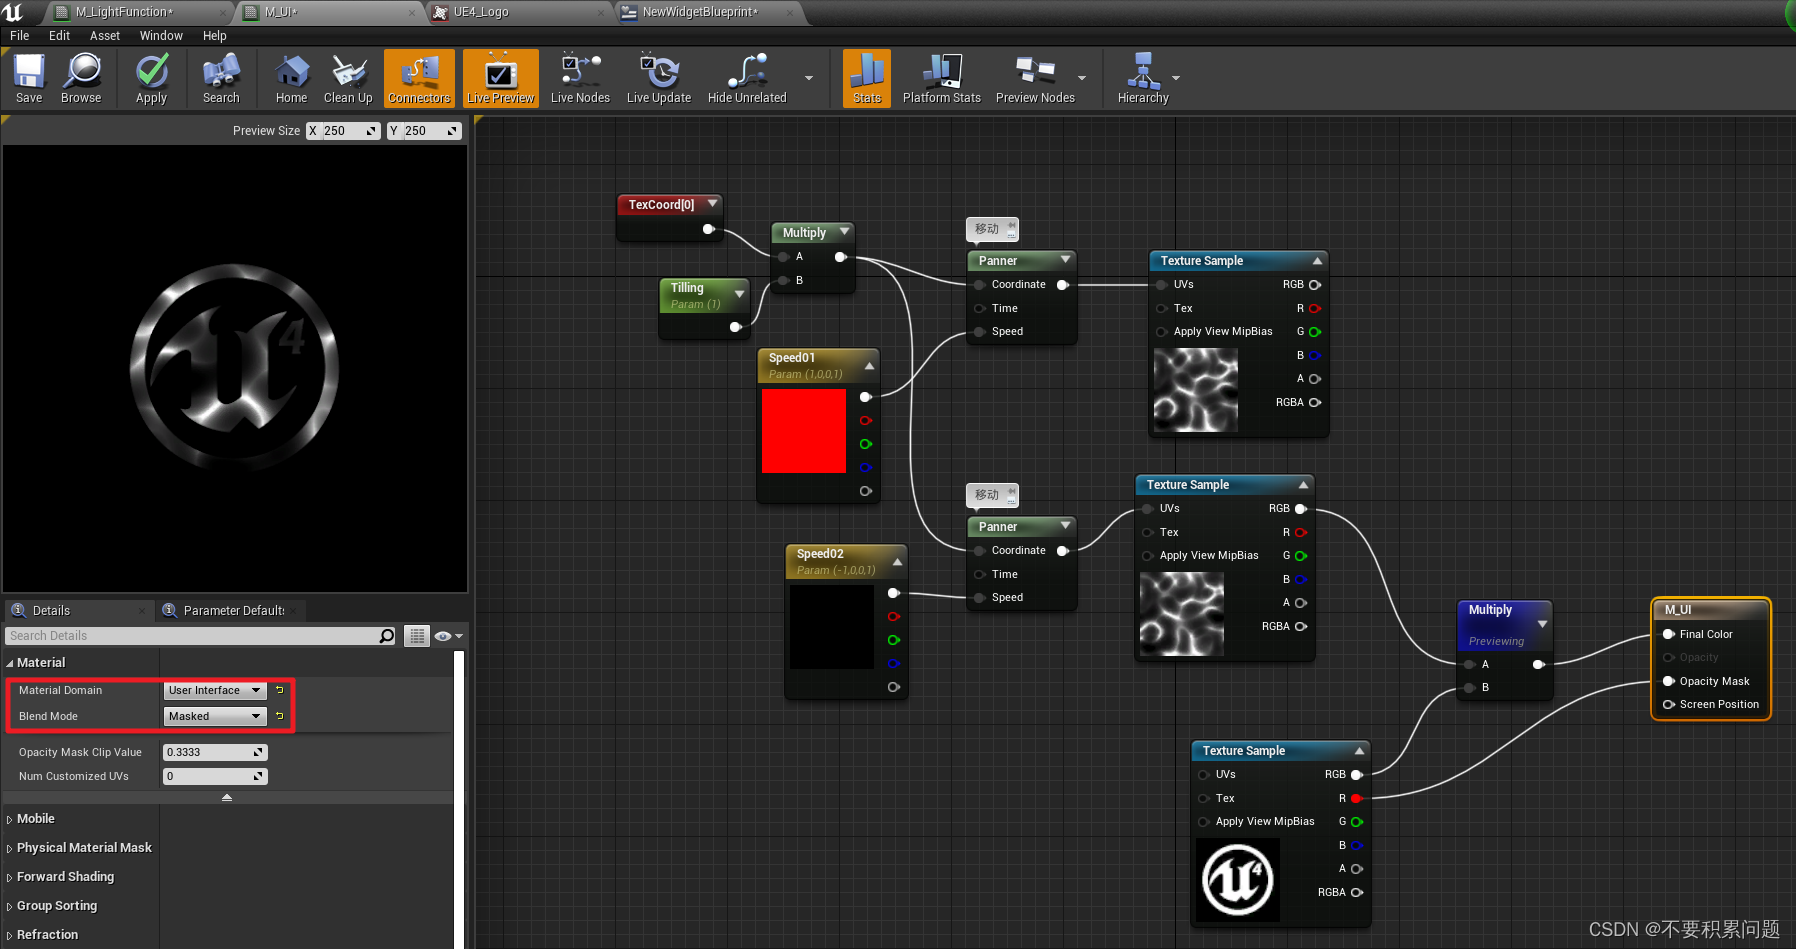Toggle Live Update option
Image resolution: width=1796 pixels, height=949 pixels.
coord(659,78)
